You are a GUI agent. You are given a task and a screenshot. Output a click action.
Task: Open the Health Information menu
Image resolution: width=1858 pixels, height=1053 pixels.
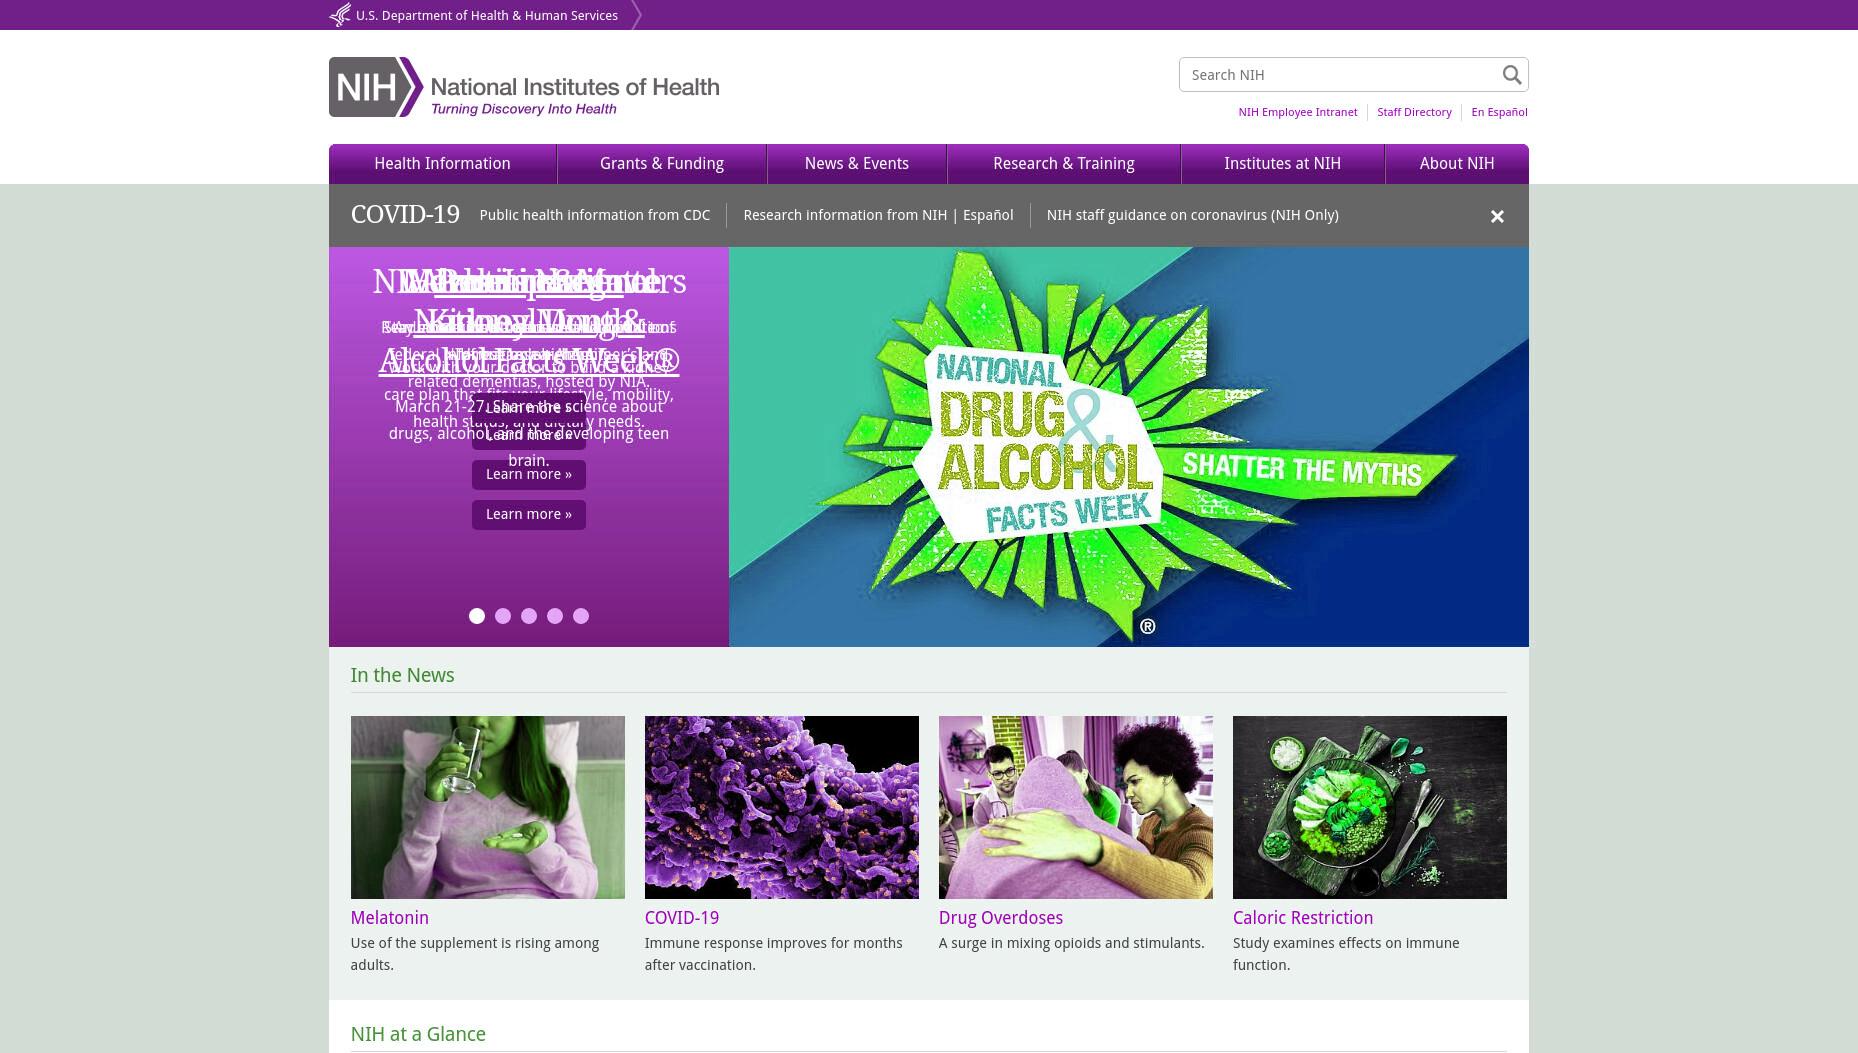442,164
